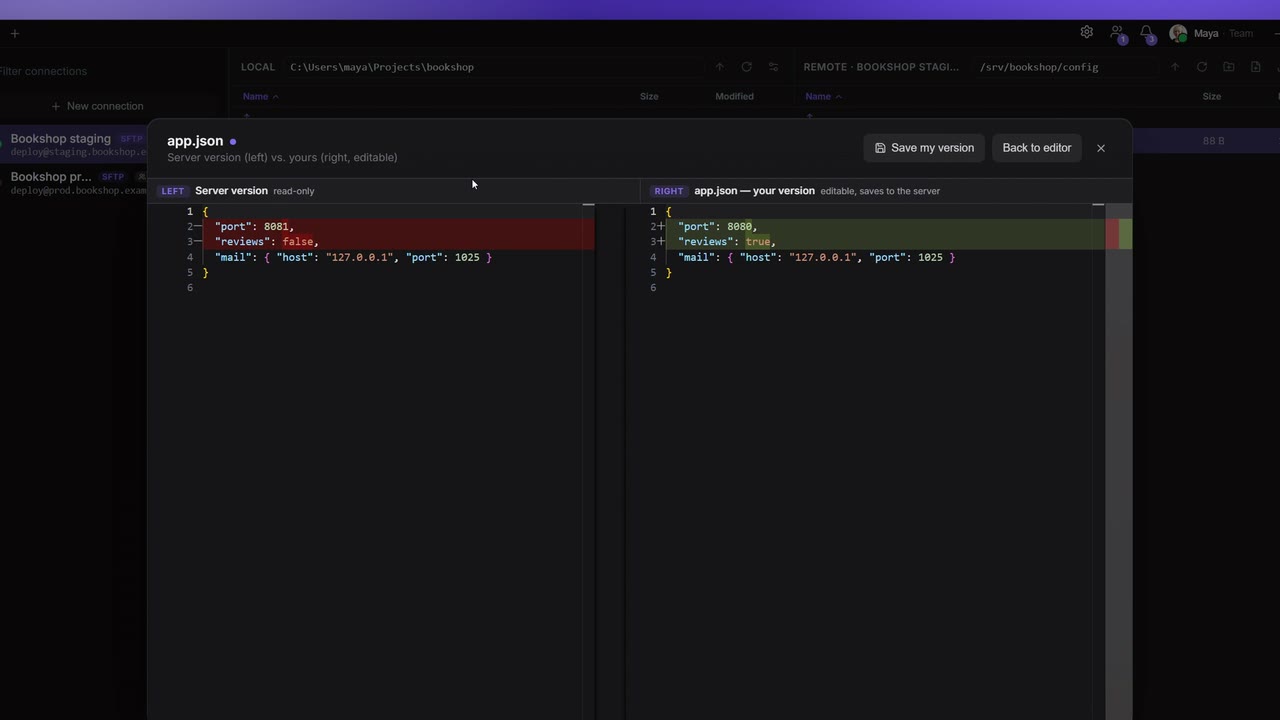Image resolution: width=1280 pixels, height=720 pixels.
Task: Click removed line "reviews": false
Action: coord(399,242)
